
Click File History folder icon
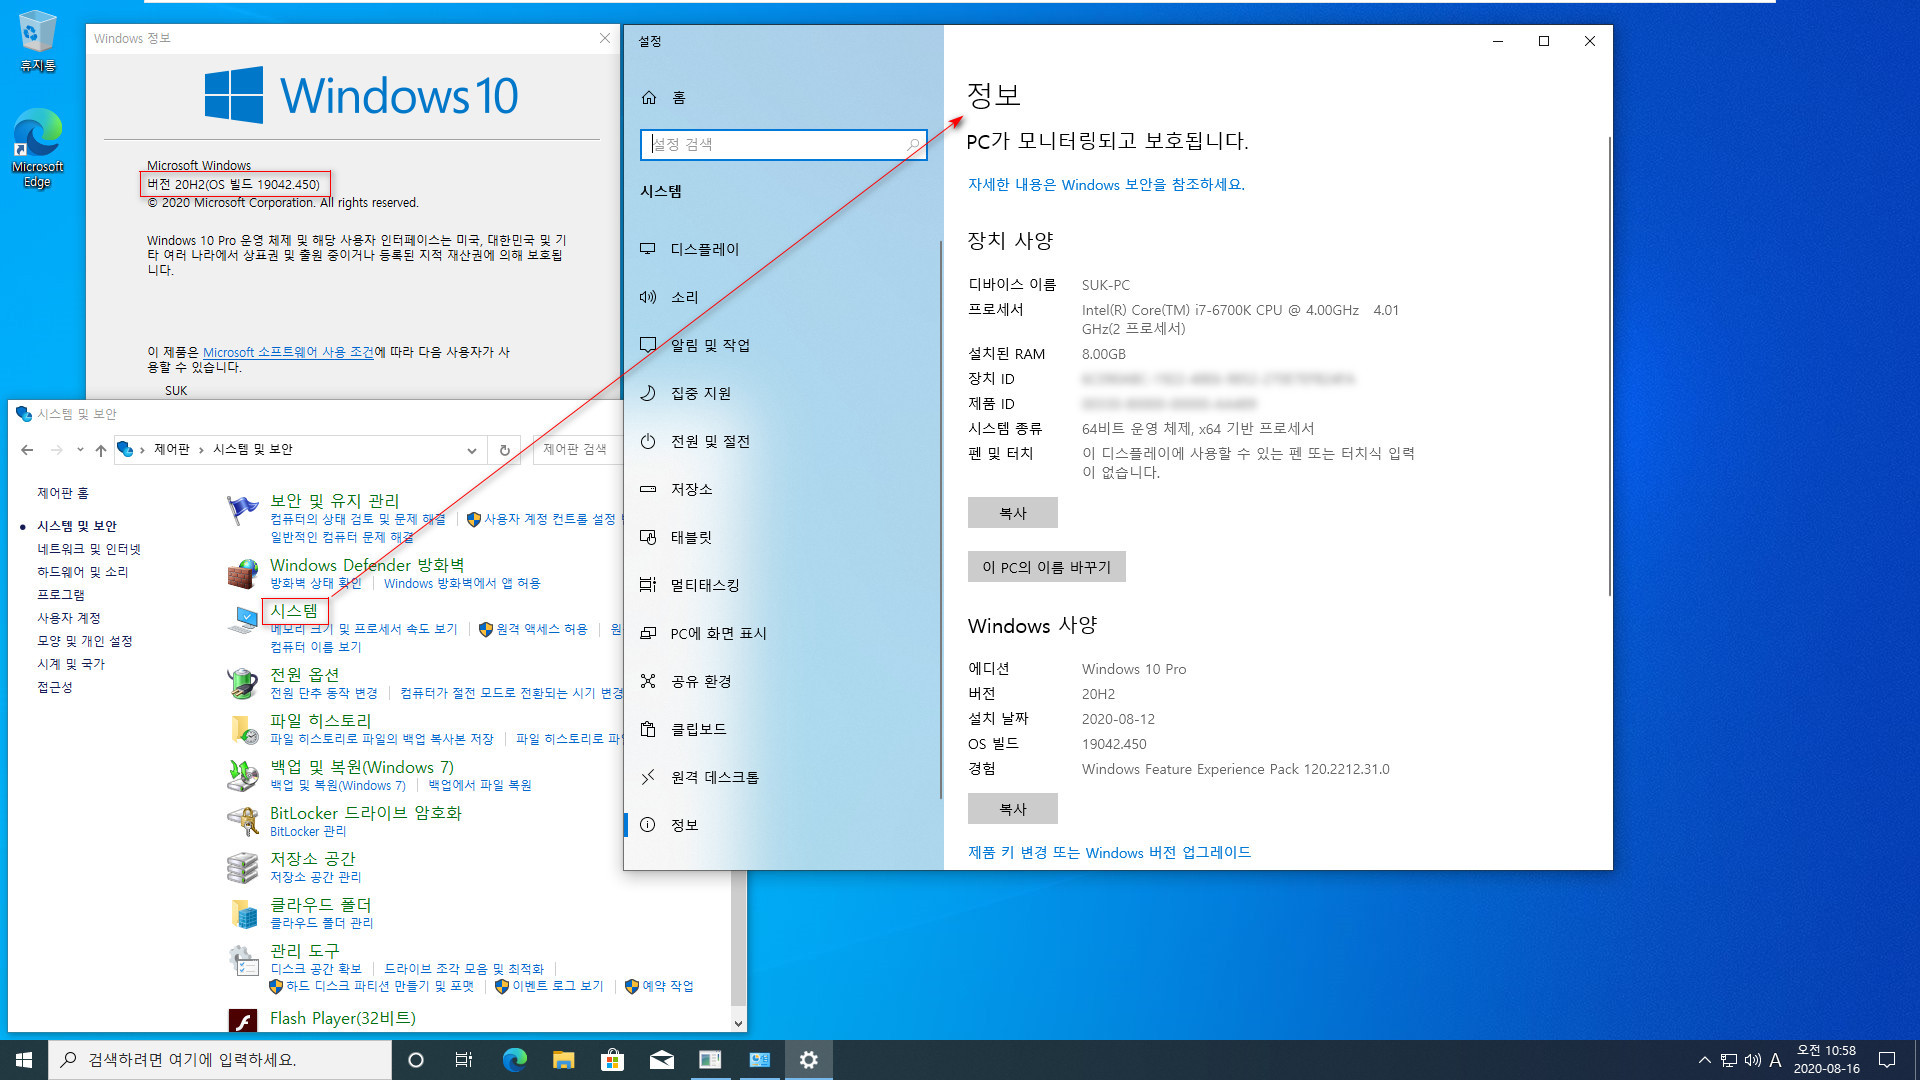pyautogui.click(x=242, y=729)
